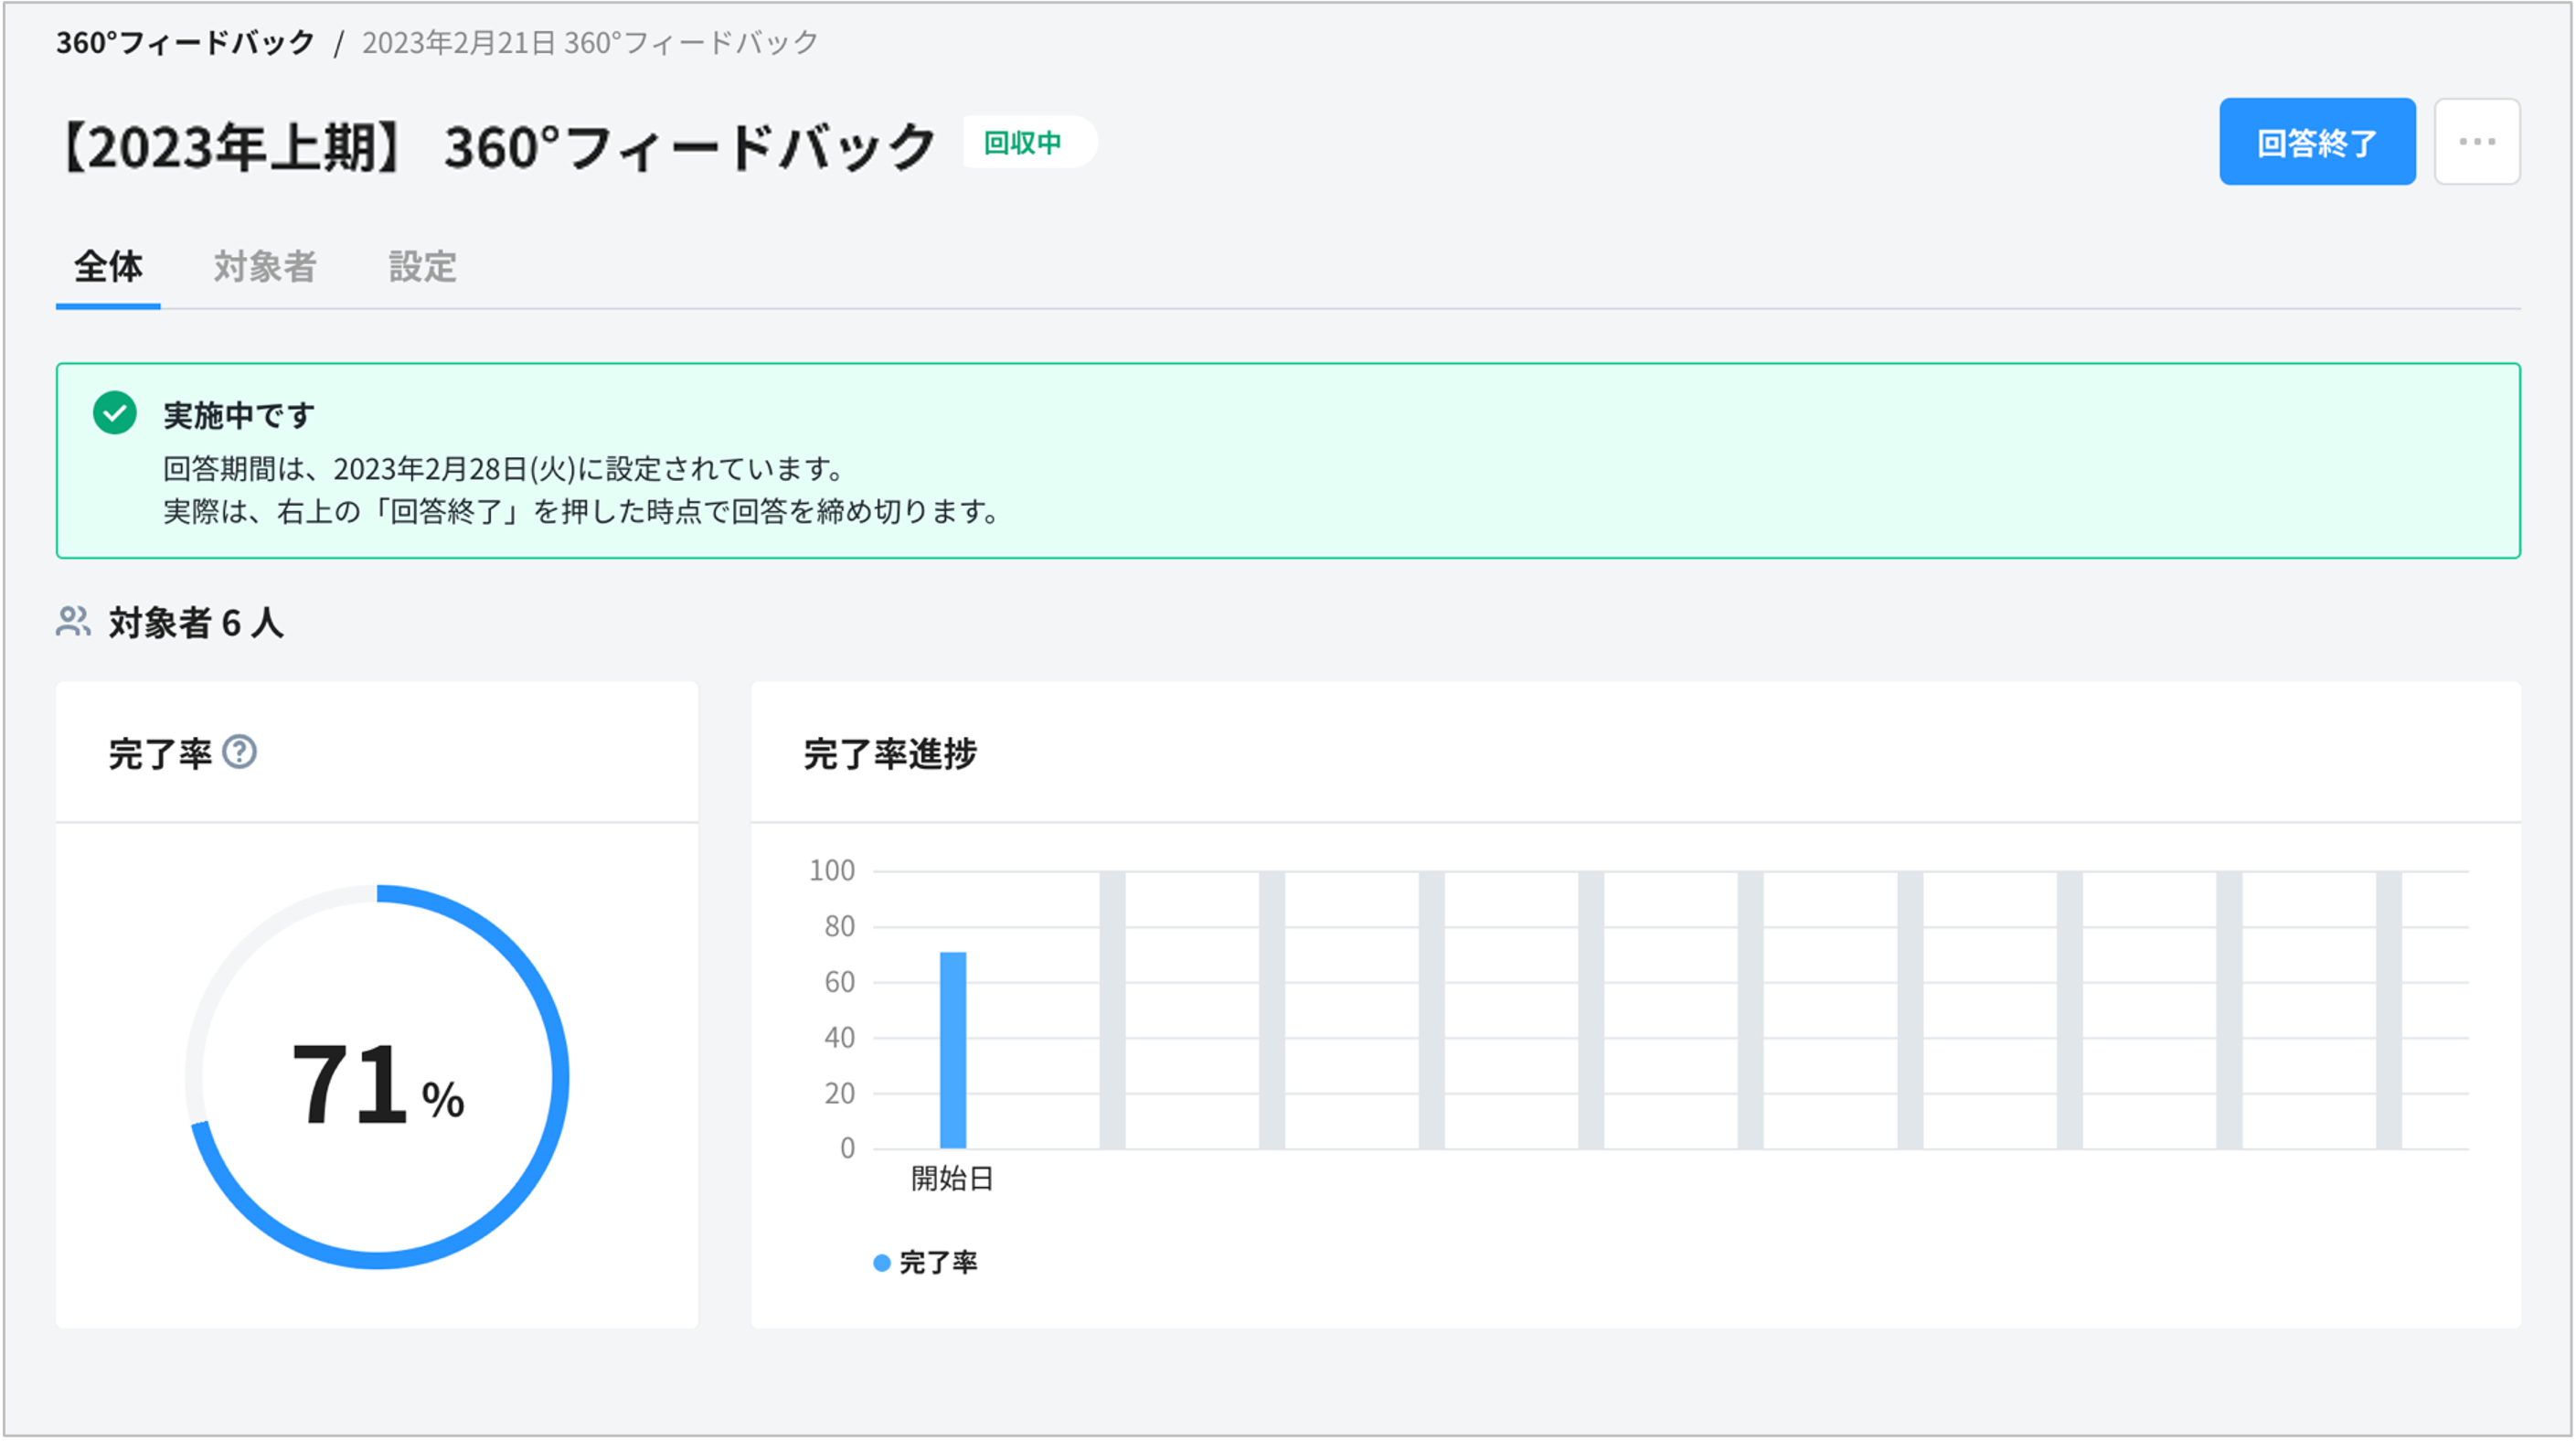Image resolution: width=2576 pixels, height=1441 pixels.
Task: Open the 設定 tab
Action: pyautogui.click(x=422, y=267)
